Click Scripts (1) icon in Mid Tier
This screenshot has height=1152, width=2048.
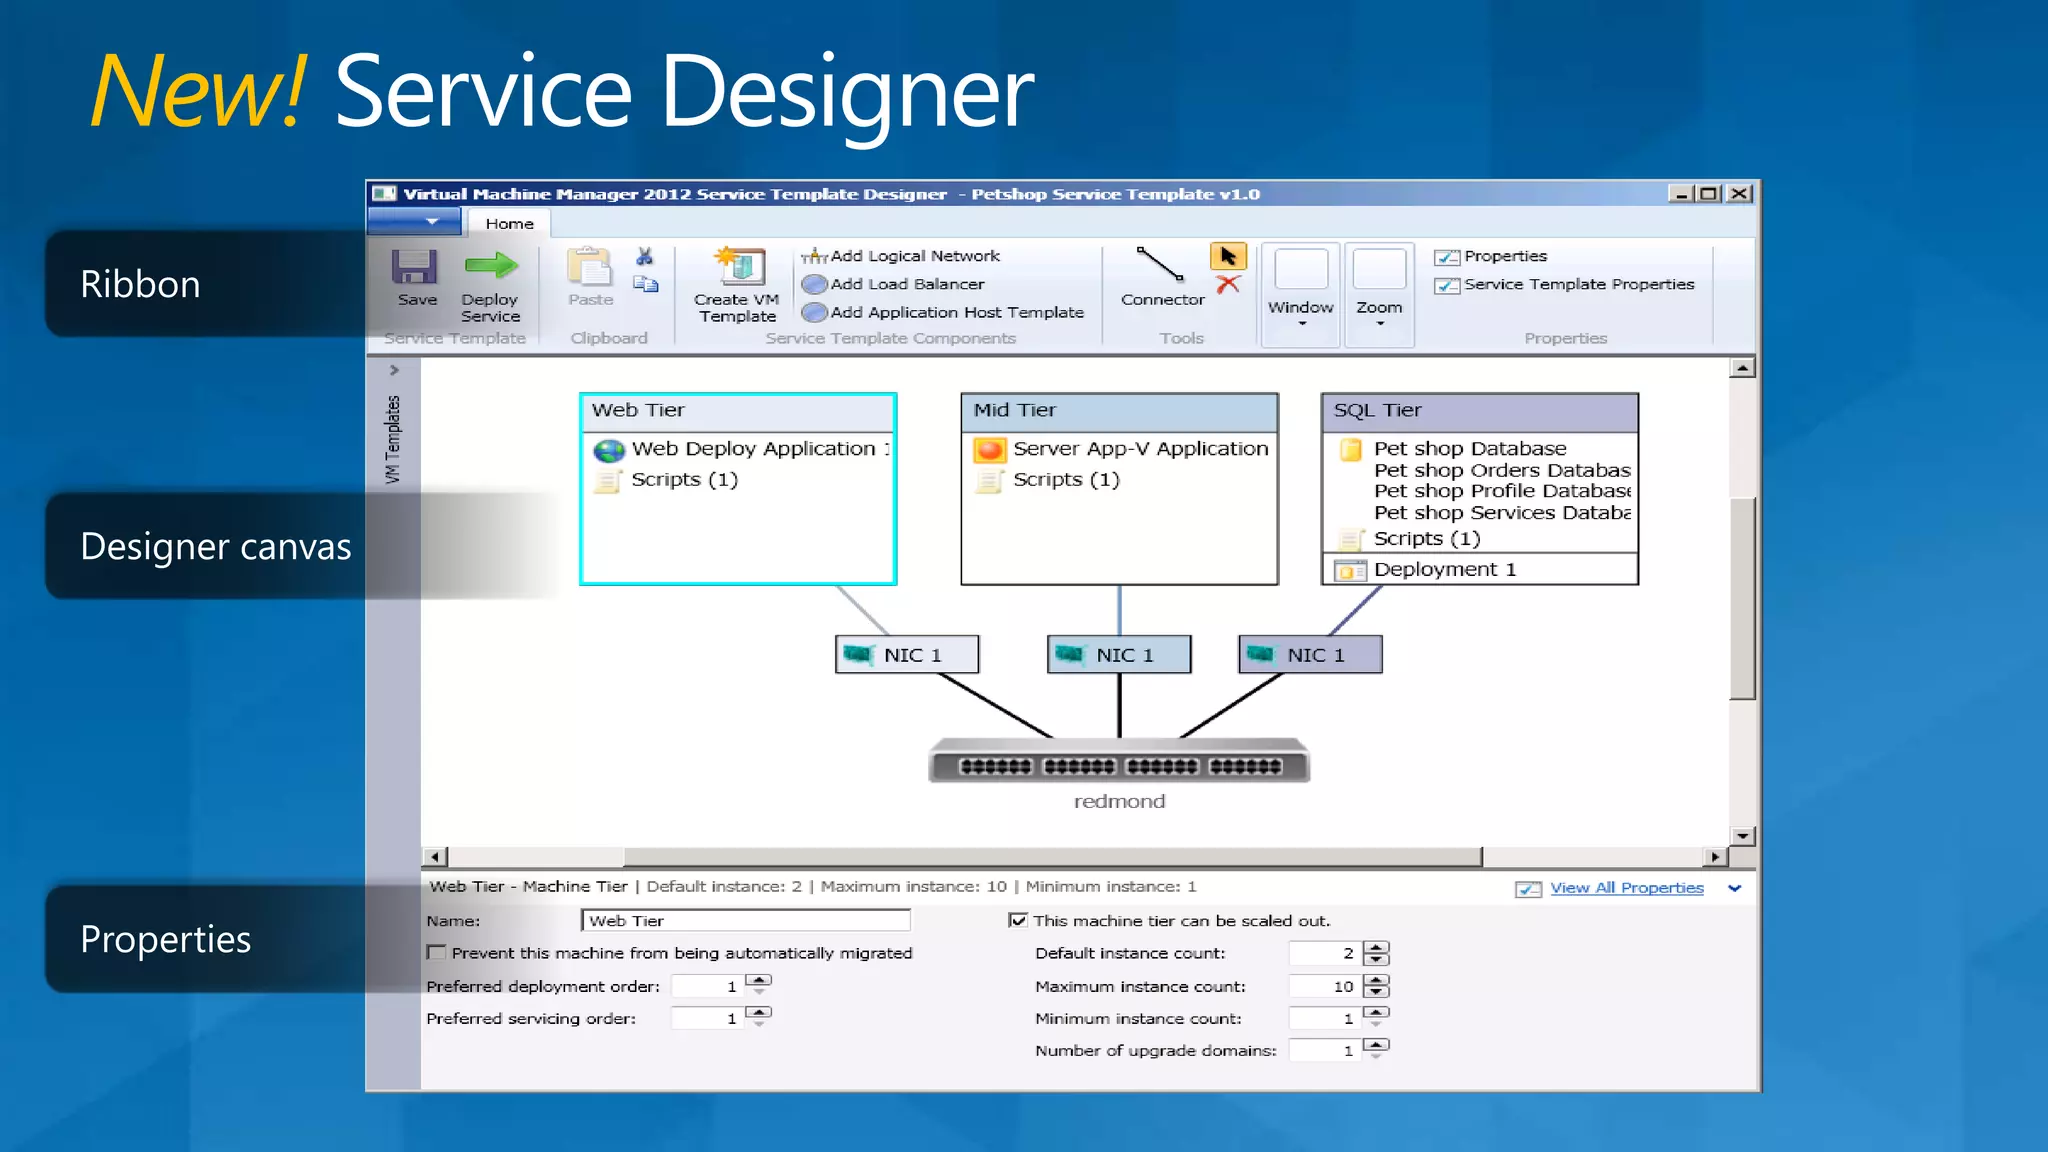tap(989, 481)
